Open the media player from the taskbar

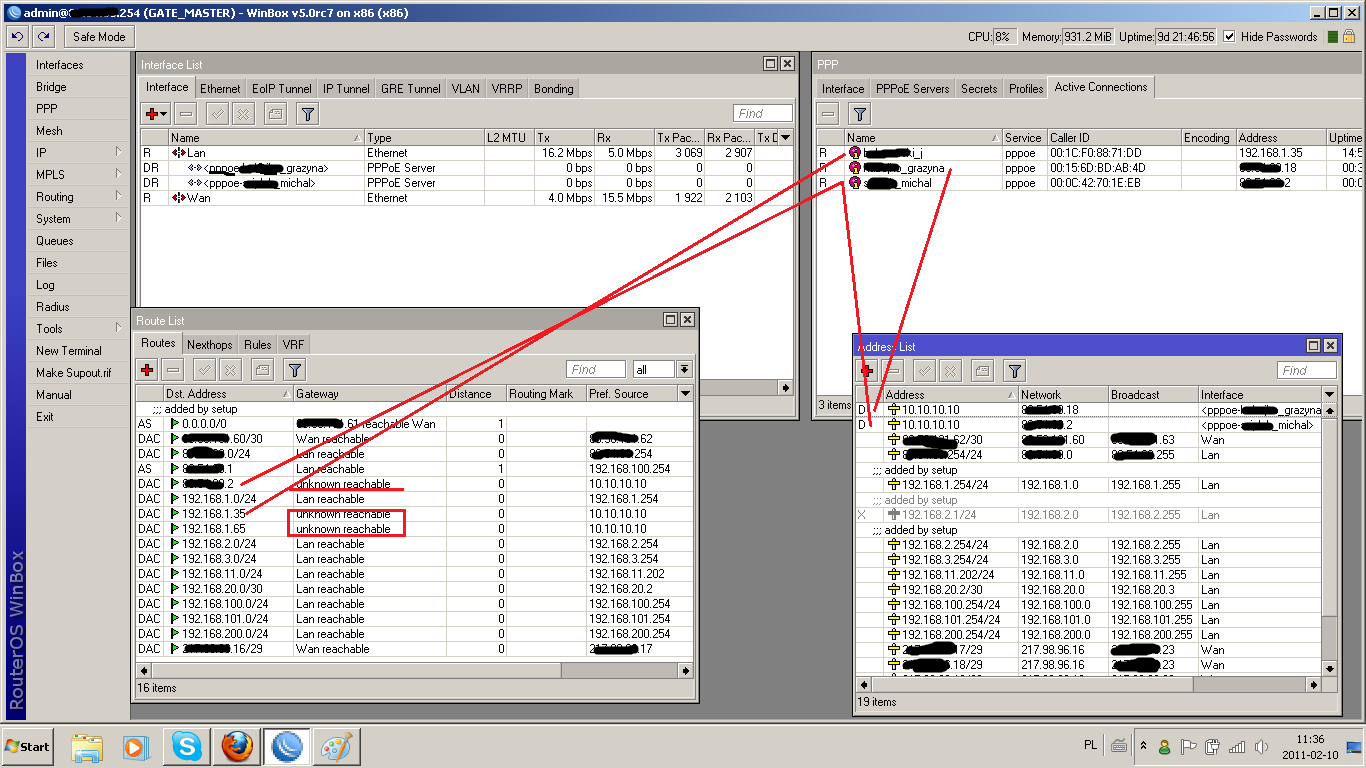pyautogui.click(x=137, y=747)
